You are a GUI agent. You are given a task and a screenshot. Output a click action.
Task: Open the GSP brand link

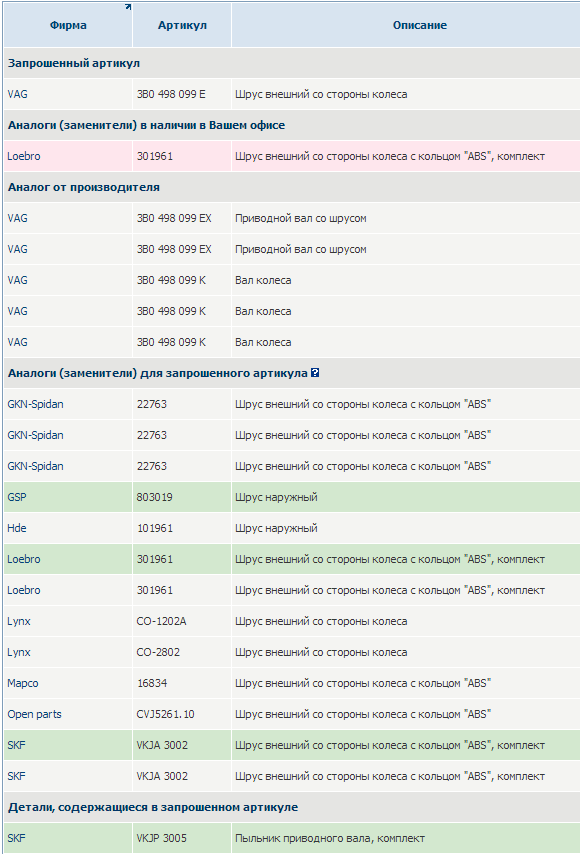[17, 497]
